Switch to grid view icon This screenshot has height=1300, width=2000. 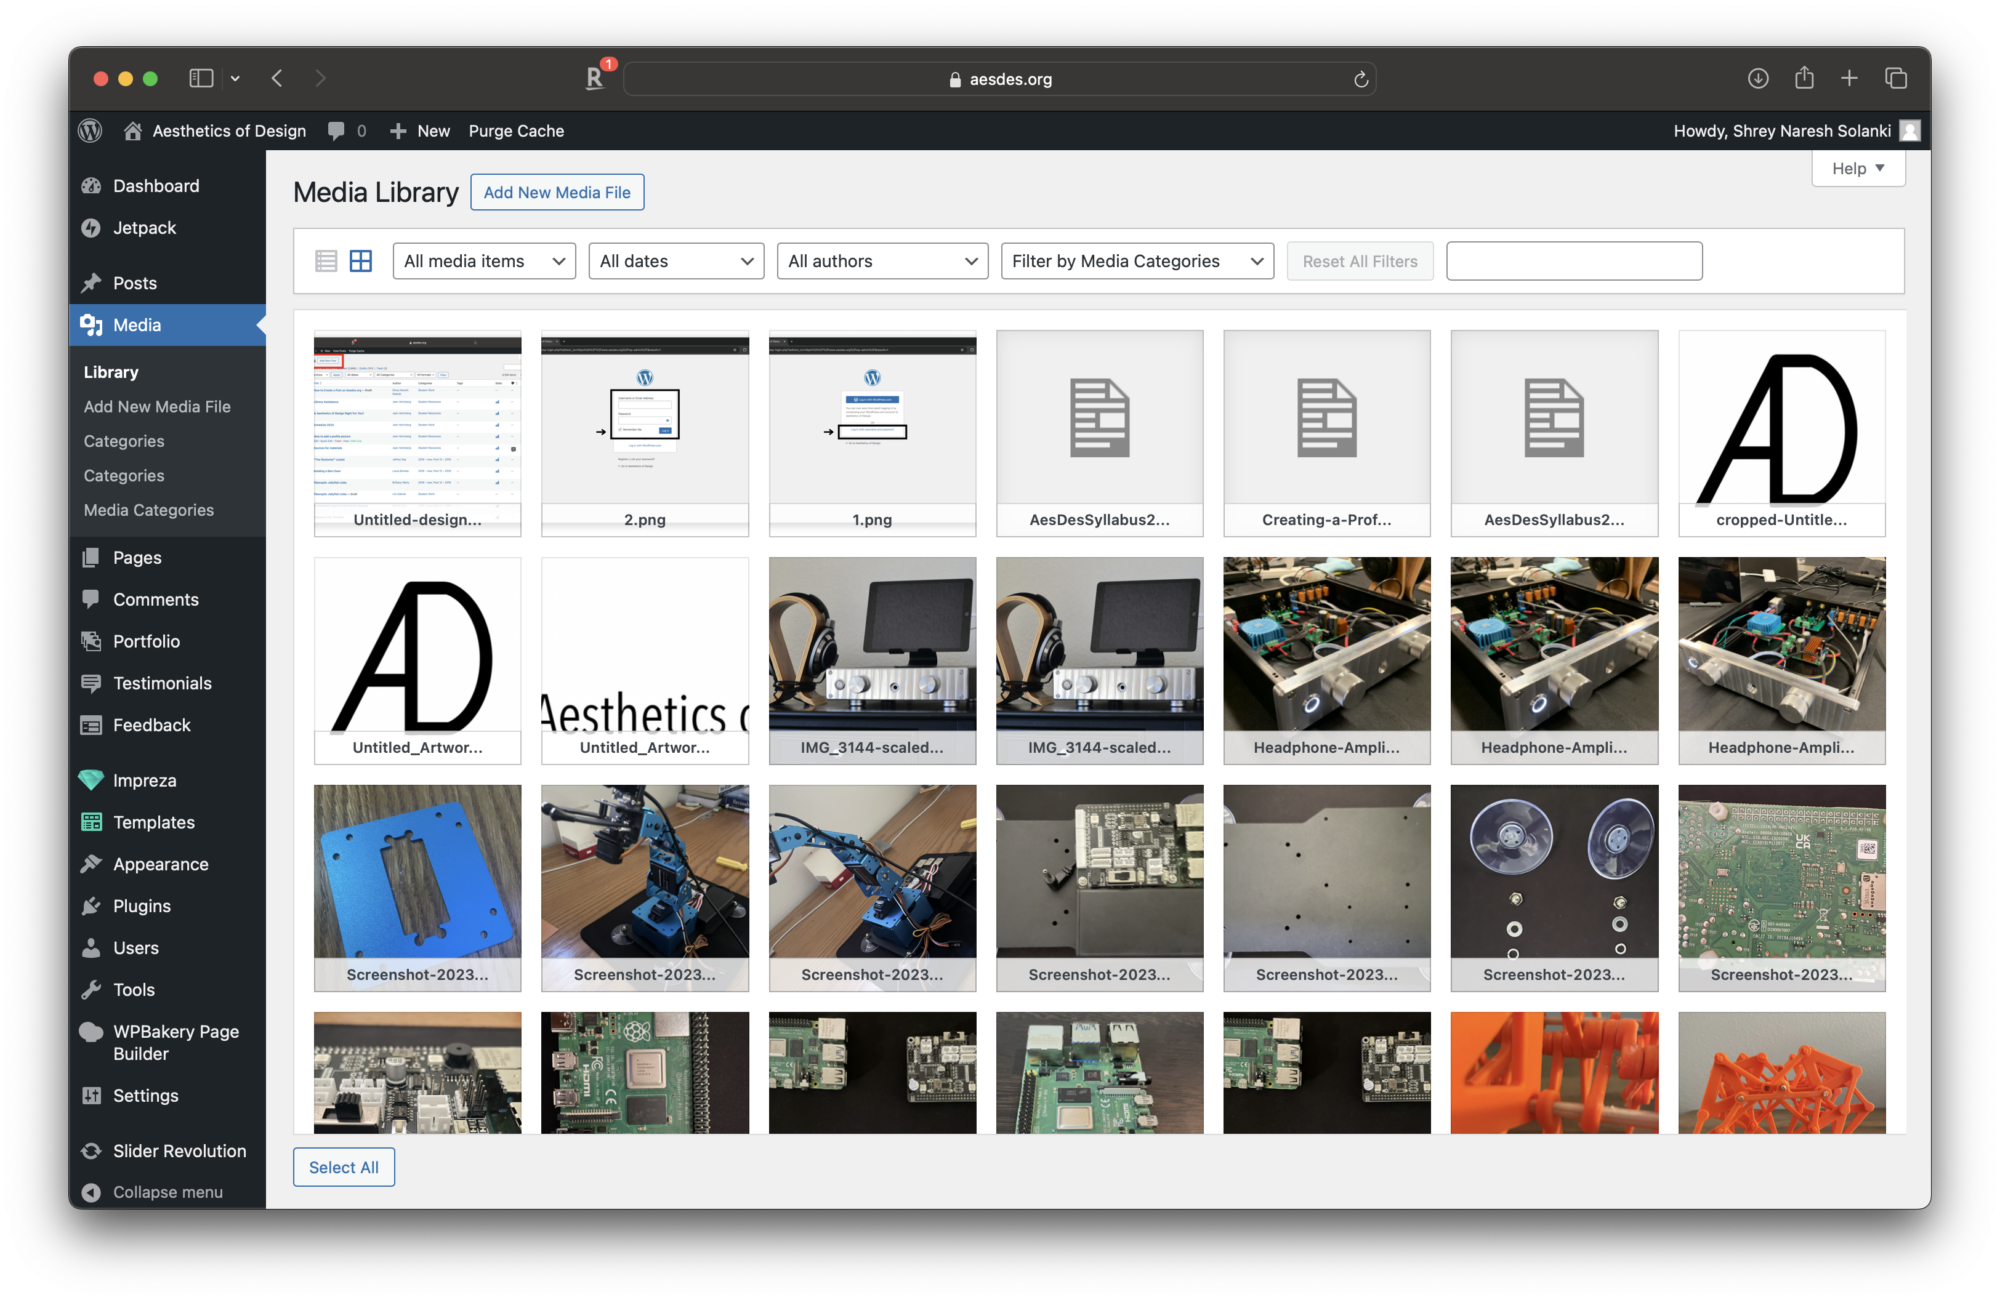[361, 261]
